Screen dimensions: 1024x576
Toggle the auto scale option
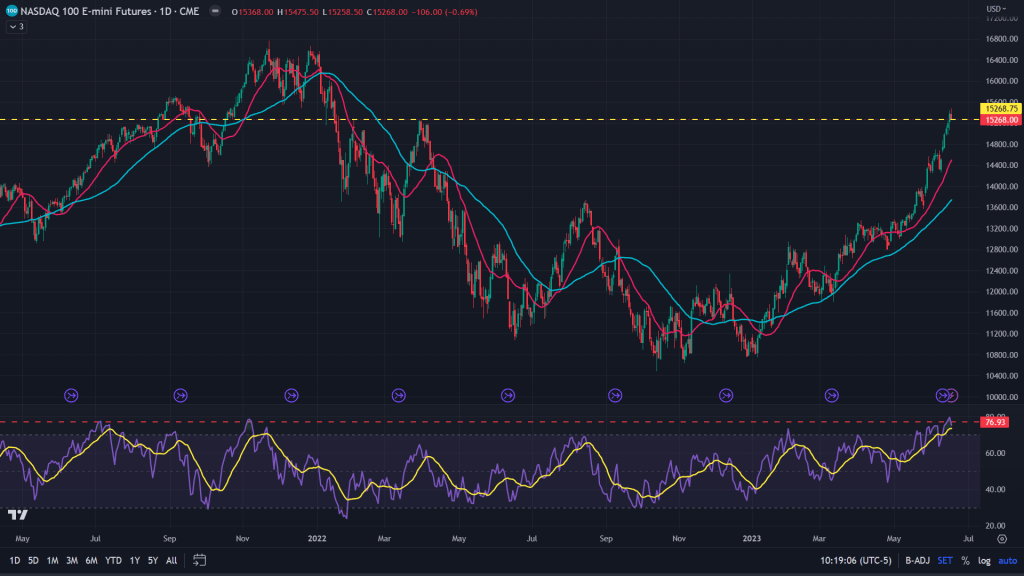click(1007, 560)
